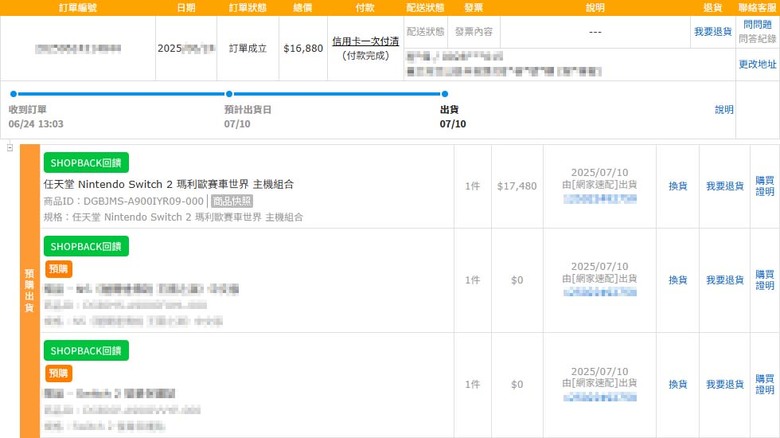Click 更改地址 link
This screenshot has height=438, width=780.
757,64
